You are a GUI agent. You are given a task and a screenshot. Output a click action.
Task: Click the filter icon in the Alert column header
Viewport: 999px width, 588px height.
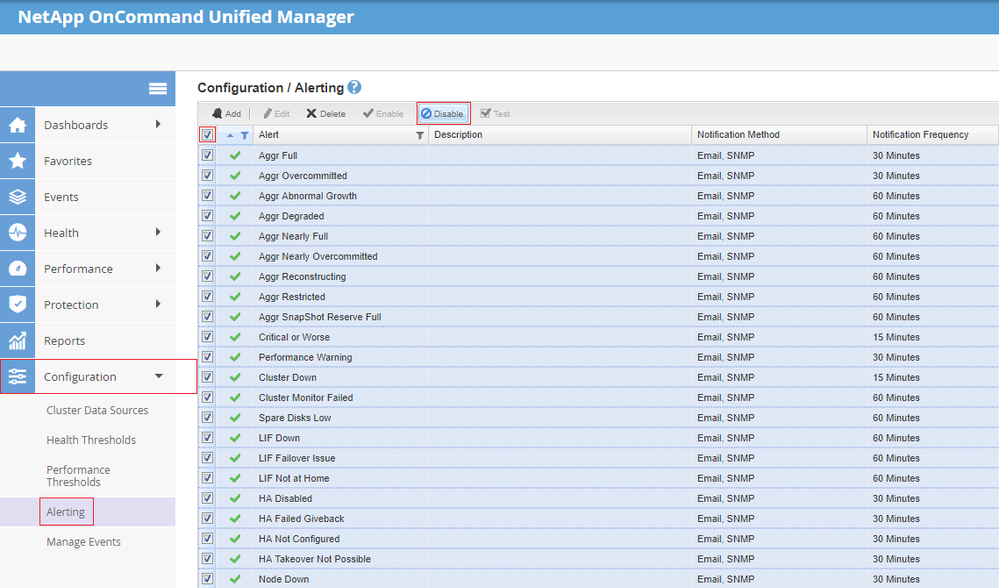pos(420,135)
